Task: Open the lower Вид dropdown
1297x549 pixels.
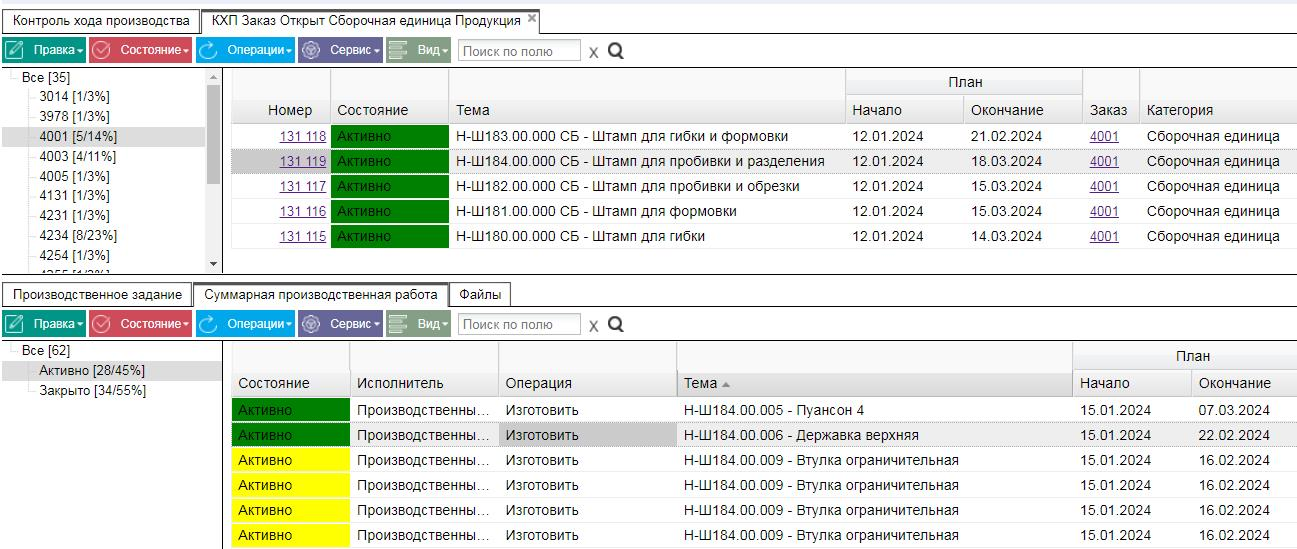Action: point(418,324)
